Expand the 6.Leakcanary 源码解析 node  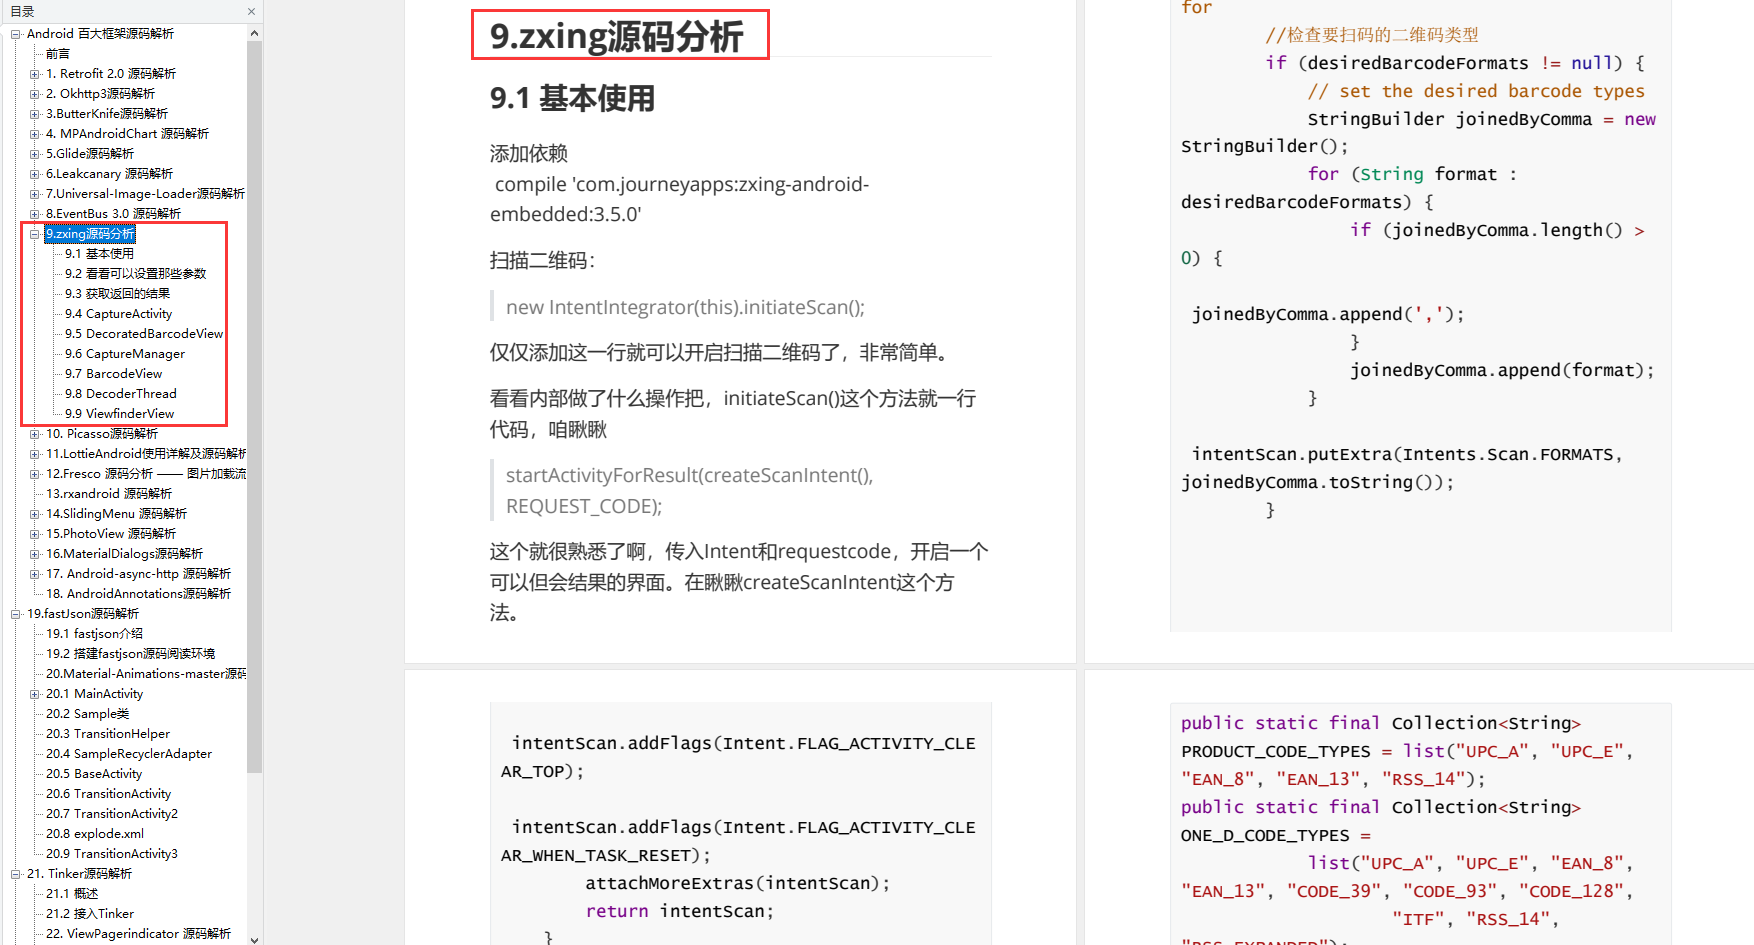(x=35, y=174)
